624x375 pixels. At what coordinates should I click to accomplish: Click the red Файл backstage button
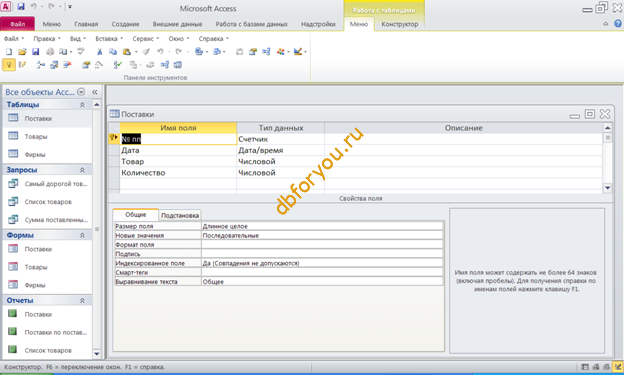click(x=18, y=24)
